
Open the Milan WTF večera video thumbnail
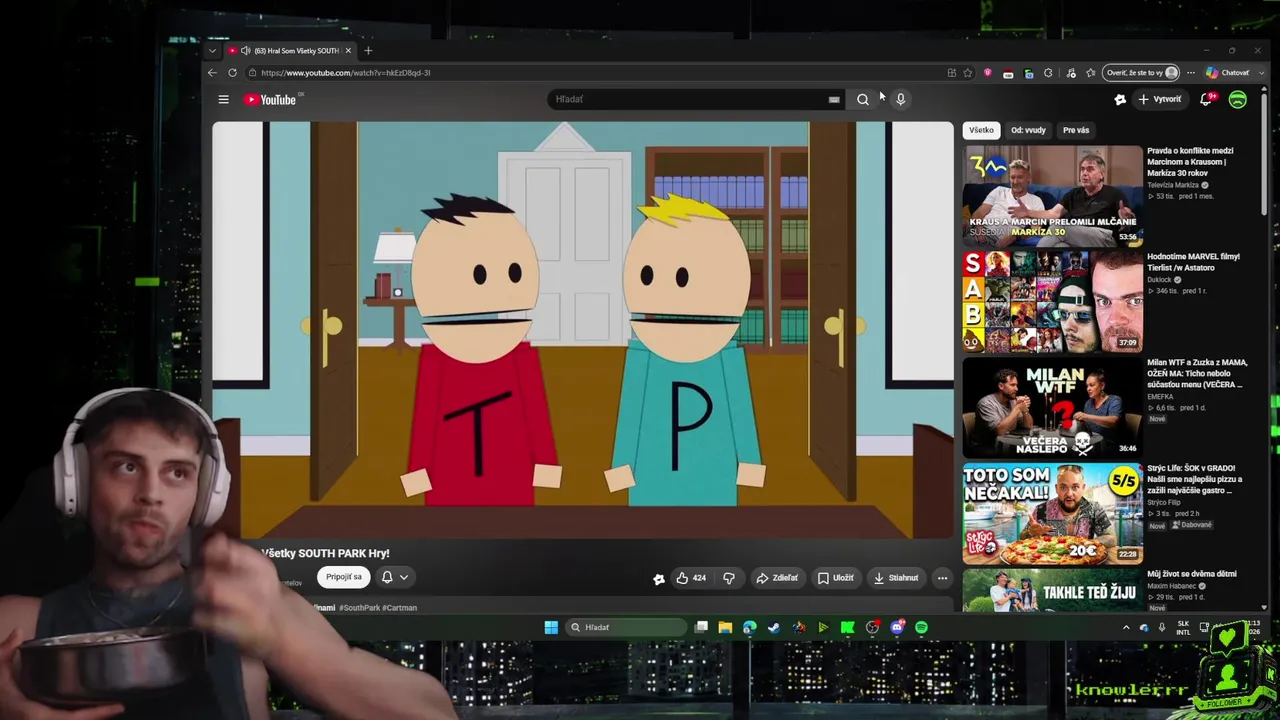tap(1052, 407)
